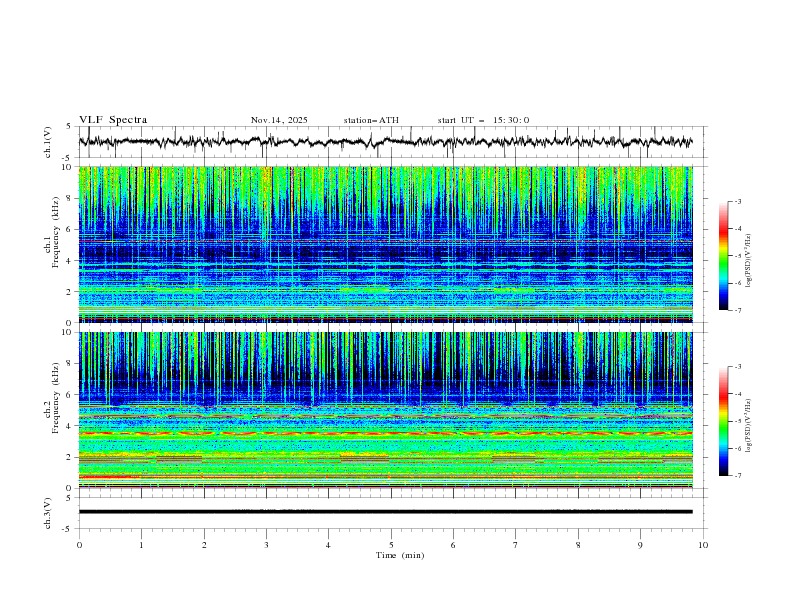Click the 8 minute tick label
This screenshot has width=792, height=612.
point(578,544)
